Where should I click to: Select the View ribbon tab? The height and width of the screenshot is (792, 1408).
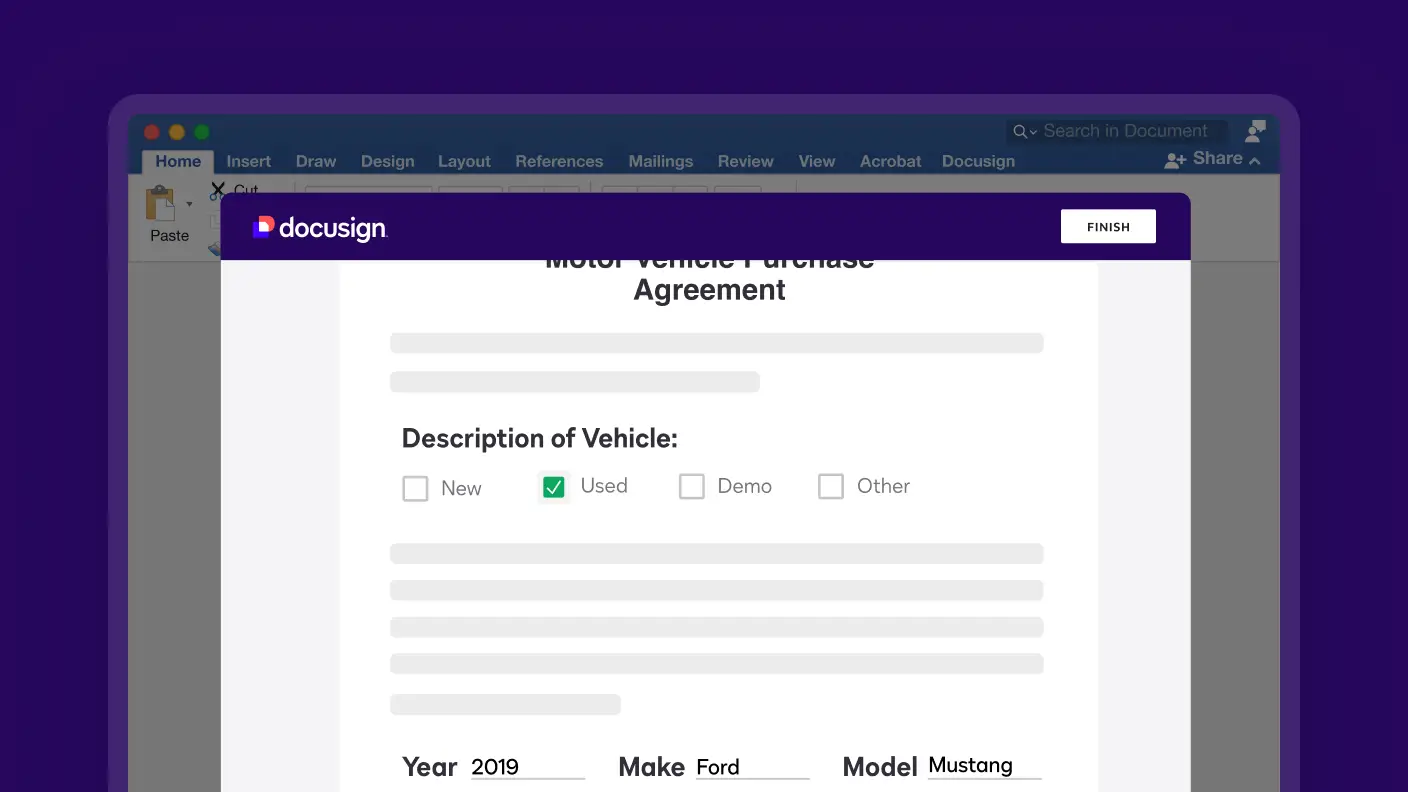click(x=817, y=161)
